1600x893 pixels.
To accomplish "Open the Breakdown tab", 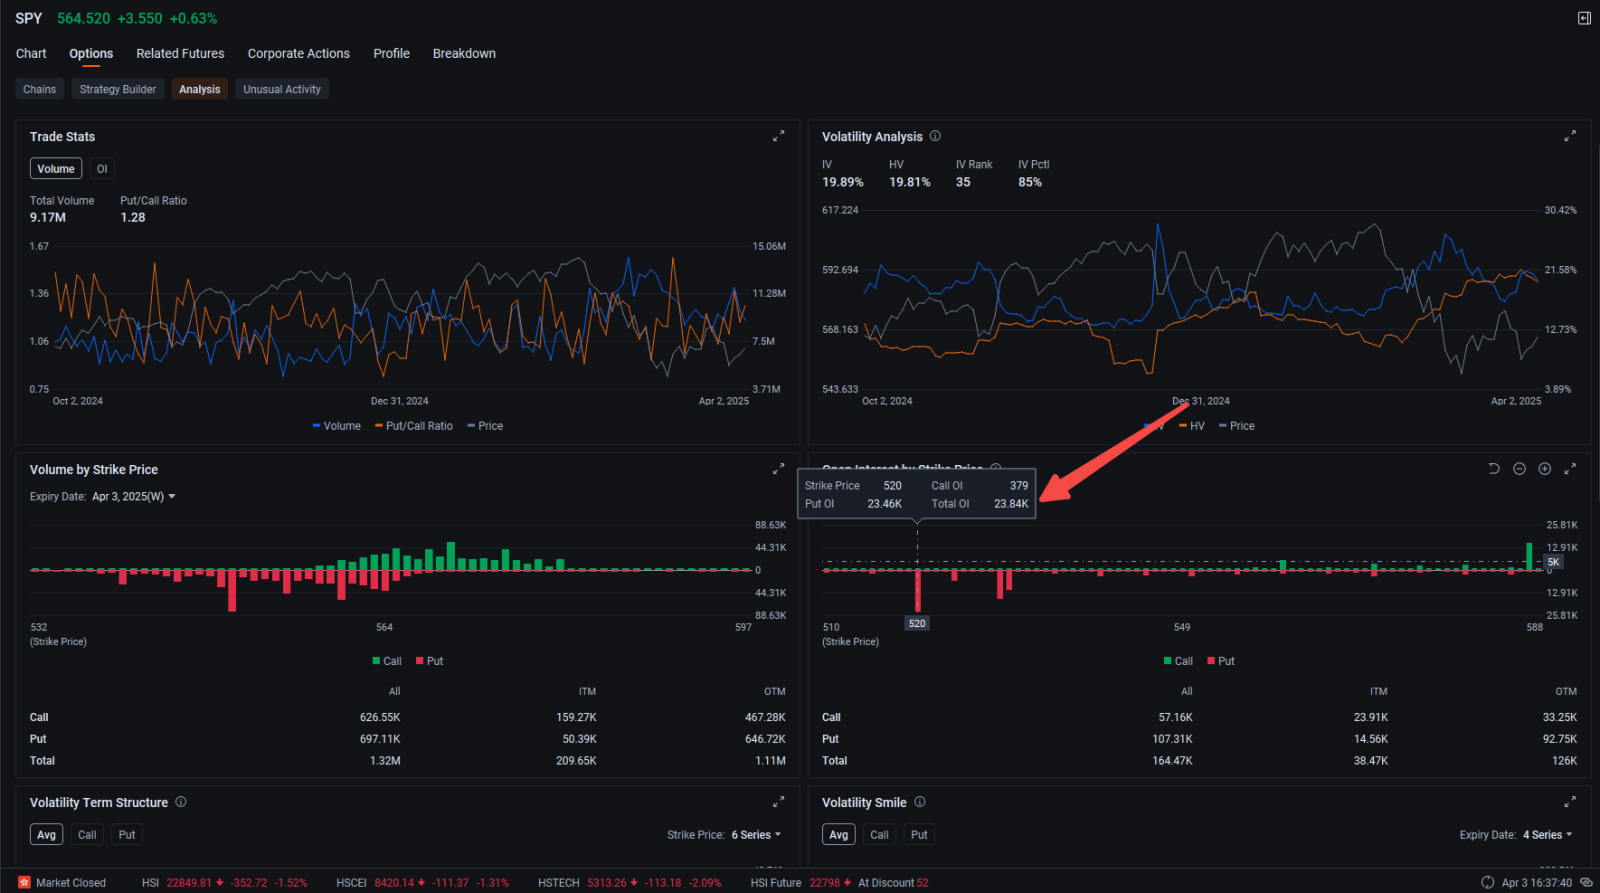I will (464, 54).
